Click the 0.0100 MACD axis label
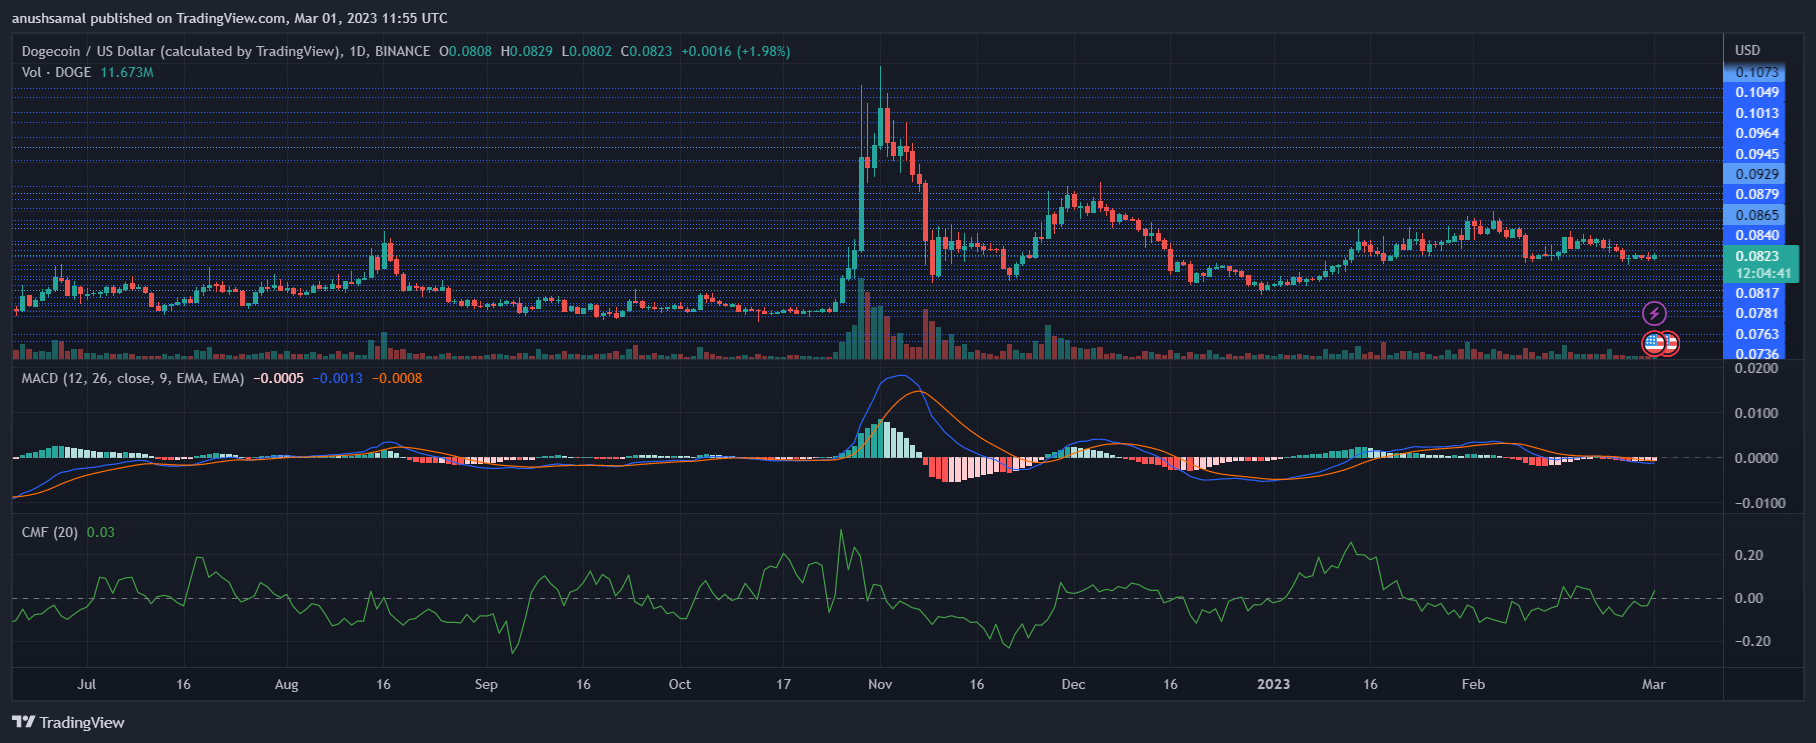 [x=1757, y=413]
